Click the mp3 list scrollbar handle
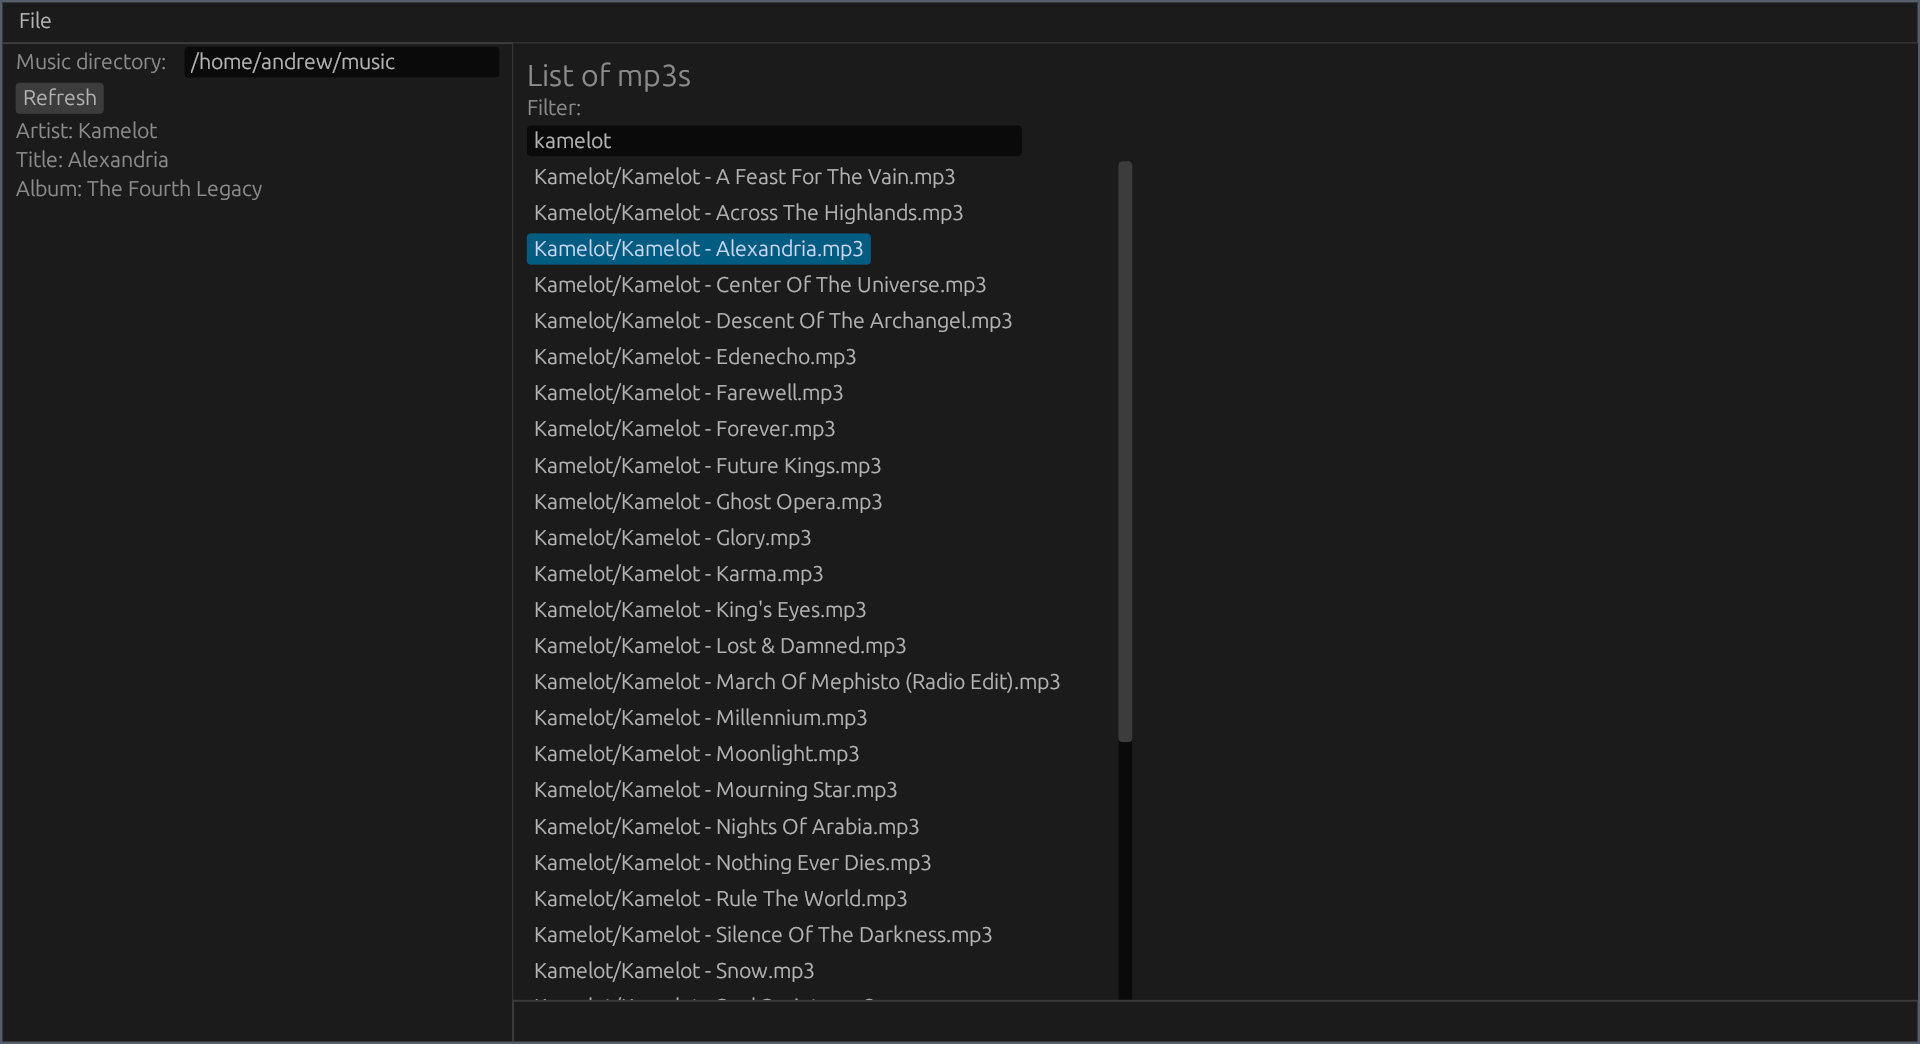 pos(1125,451)
